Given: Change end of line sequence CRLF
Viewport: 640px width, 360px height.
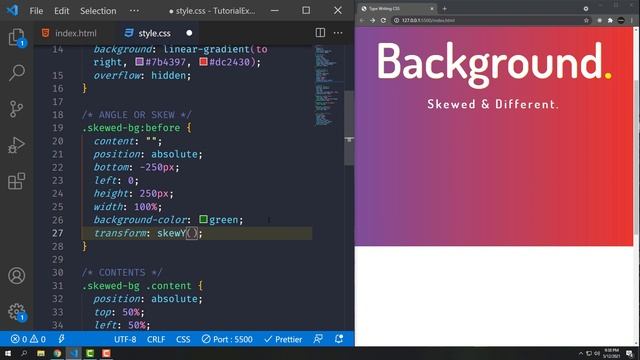Looking at the screenshot, I should tap(156, 339).
